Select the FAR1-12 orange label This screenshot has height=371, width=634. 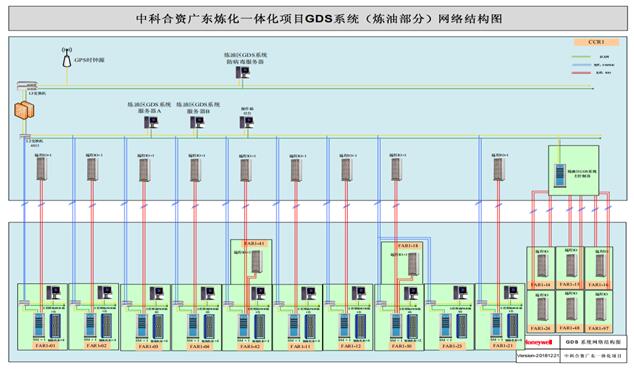[350, 346]
